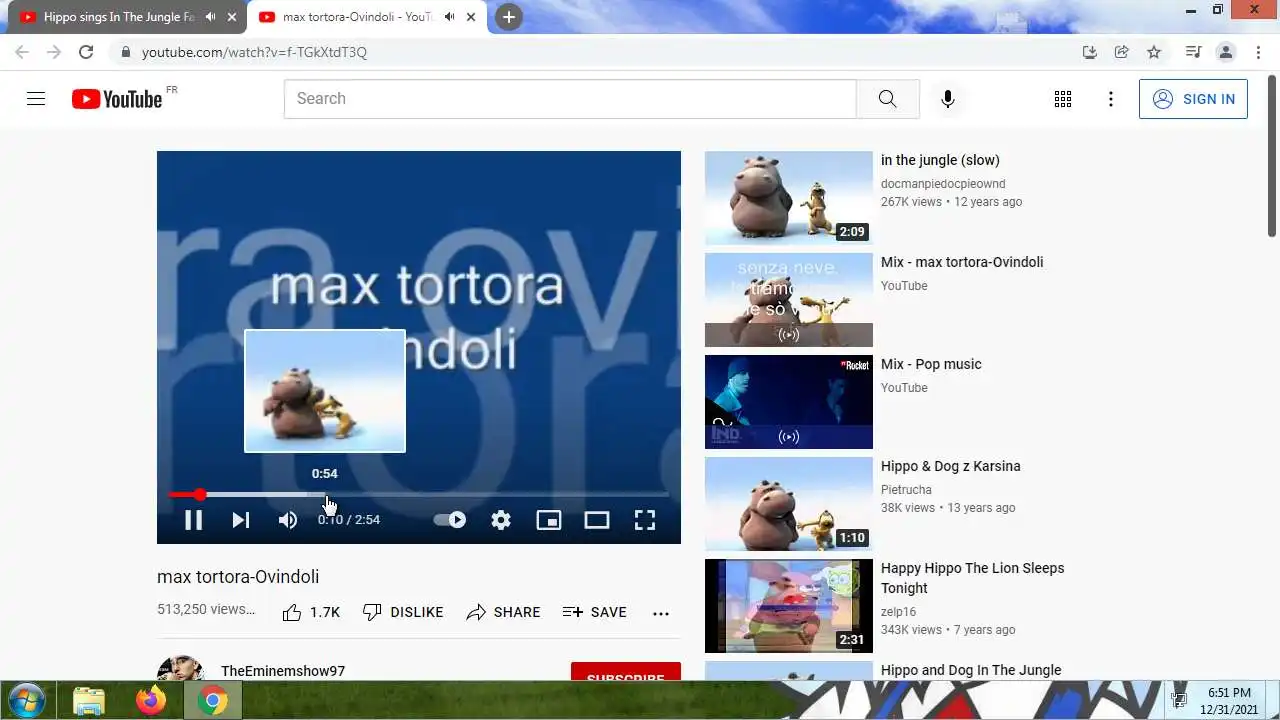Open the Windows Start button
This screenshot has height=720, width=1280.
tap(26, 700)
